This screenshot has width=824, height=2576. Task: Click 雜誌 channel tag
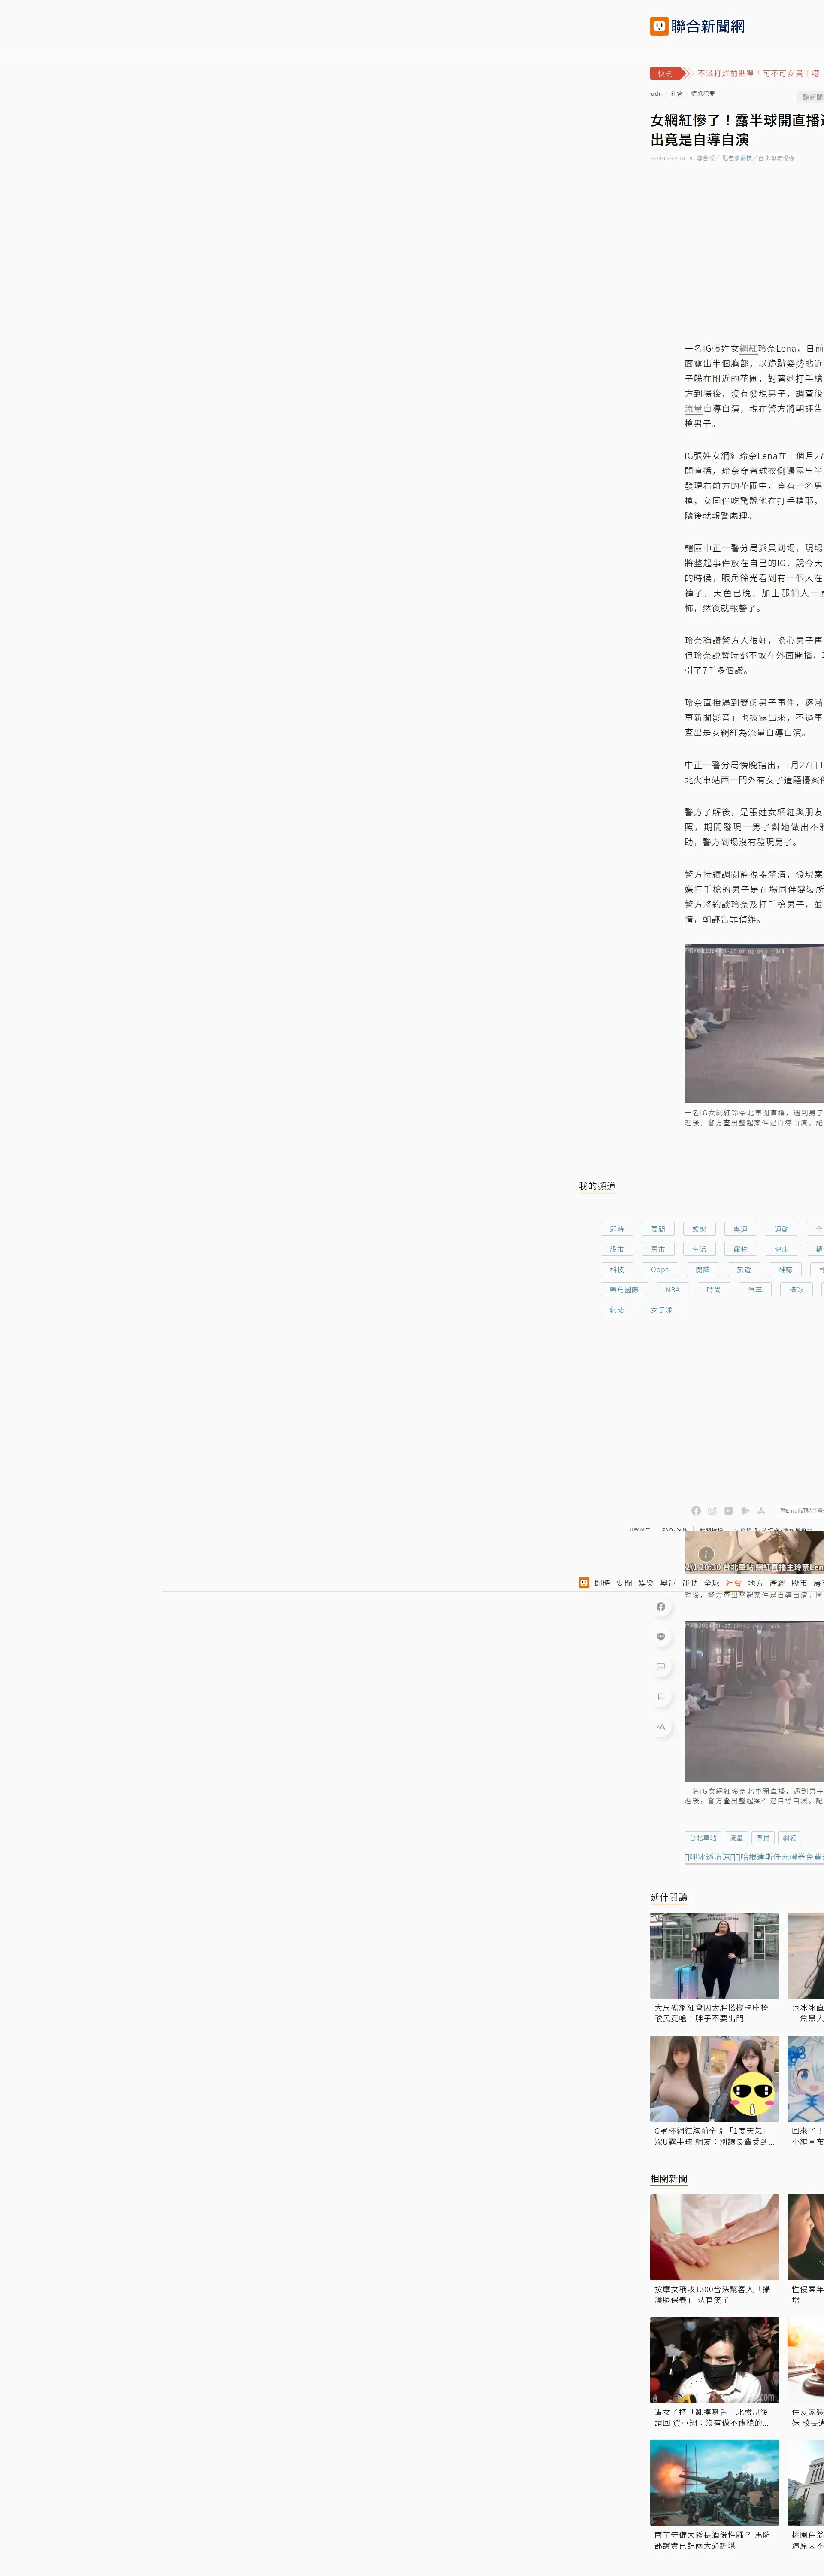(785, 1269)
